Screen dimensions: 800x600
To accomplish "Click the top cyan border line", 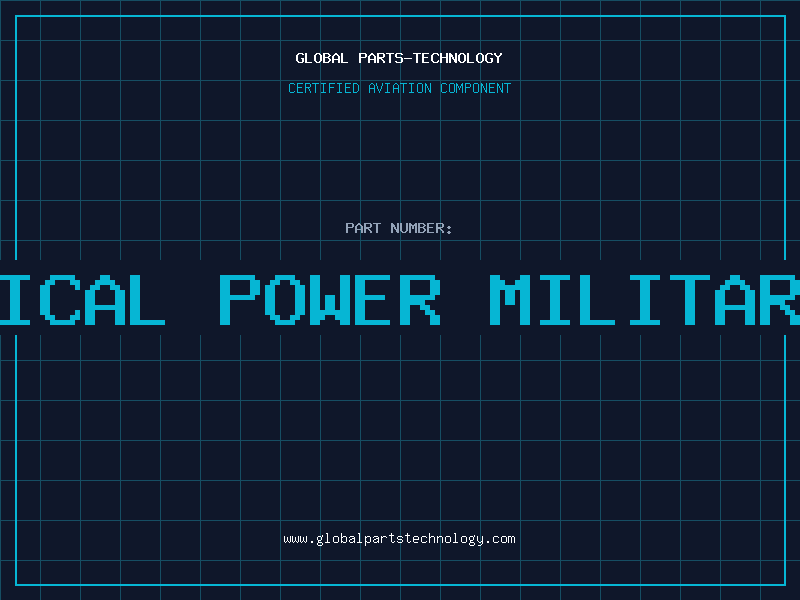I will [400, 16].
